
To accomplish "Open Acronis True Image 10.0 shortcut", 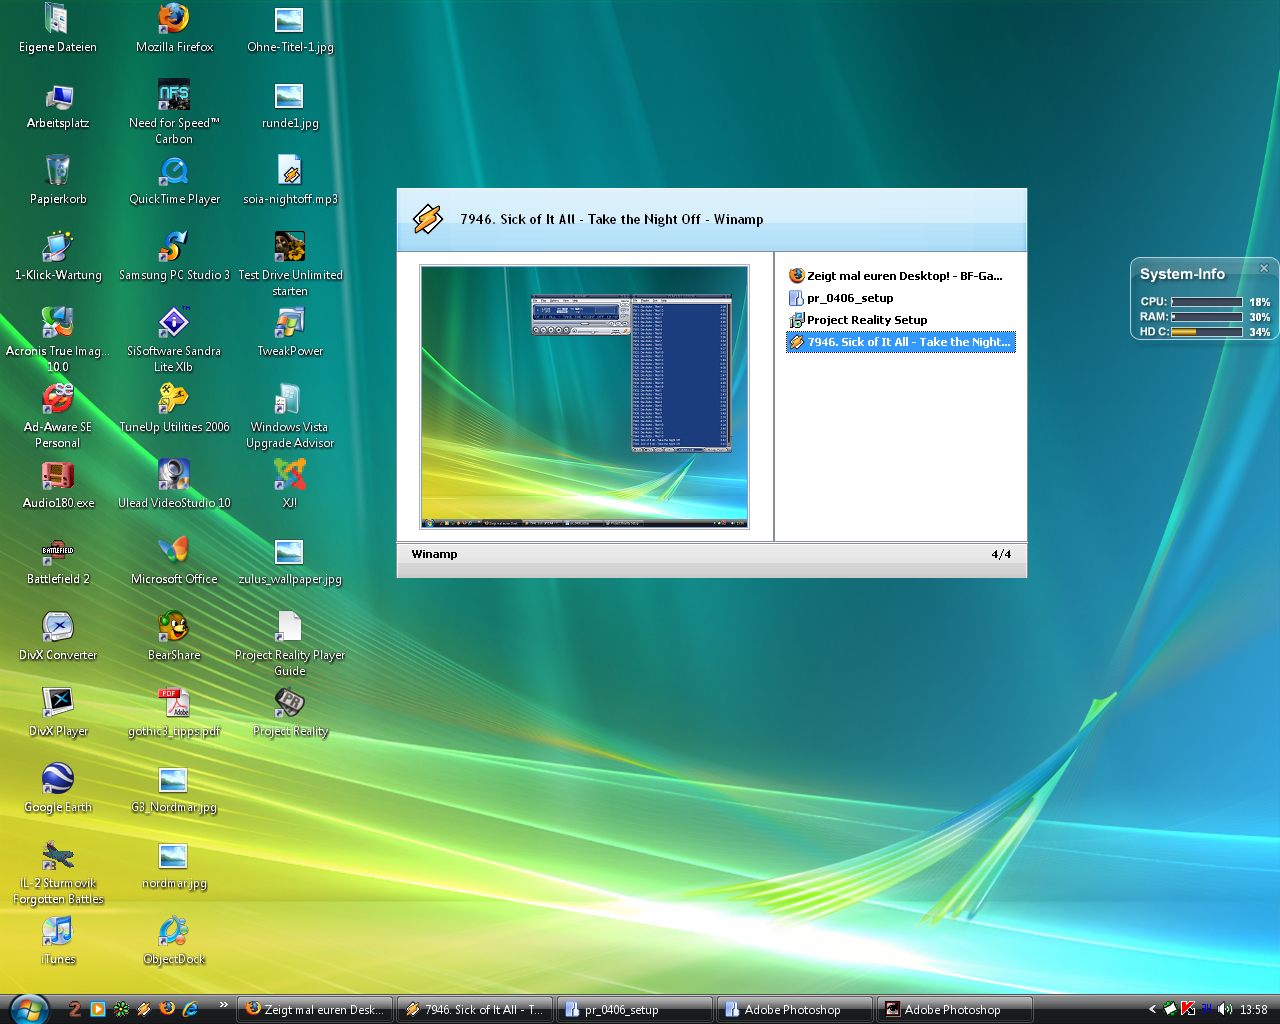I will coord(58,340).
